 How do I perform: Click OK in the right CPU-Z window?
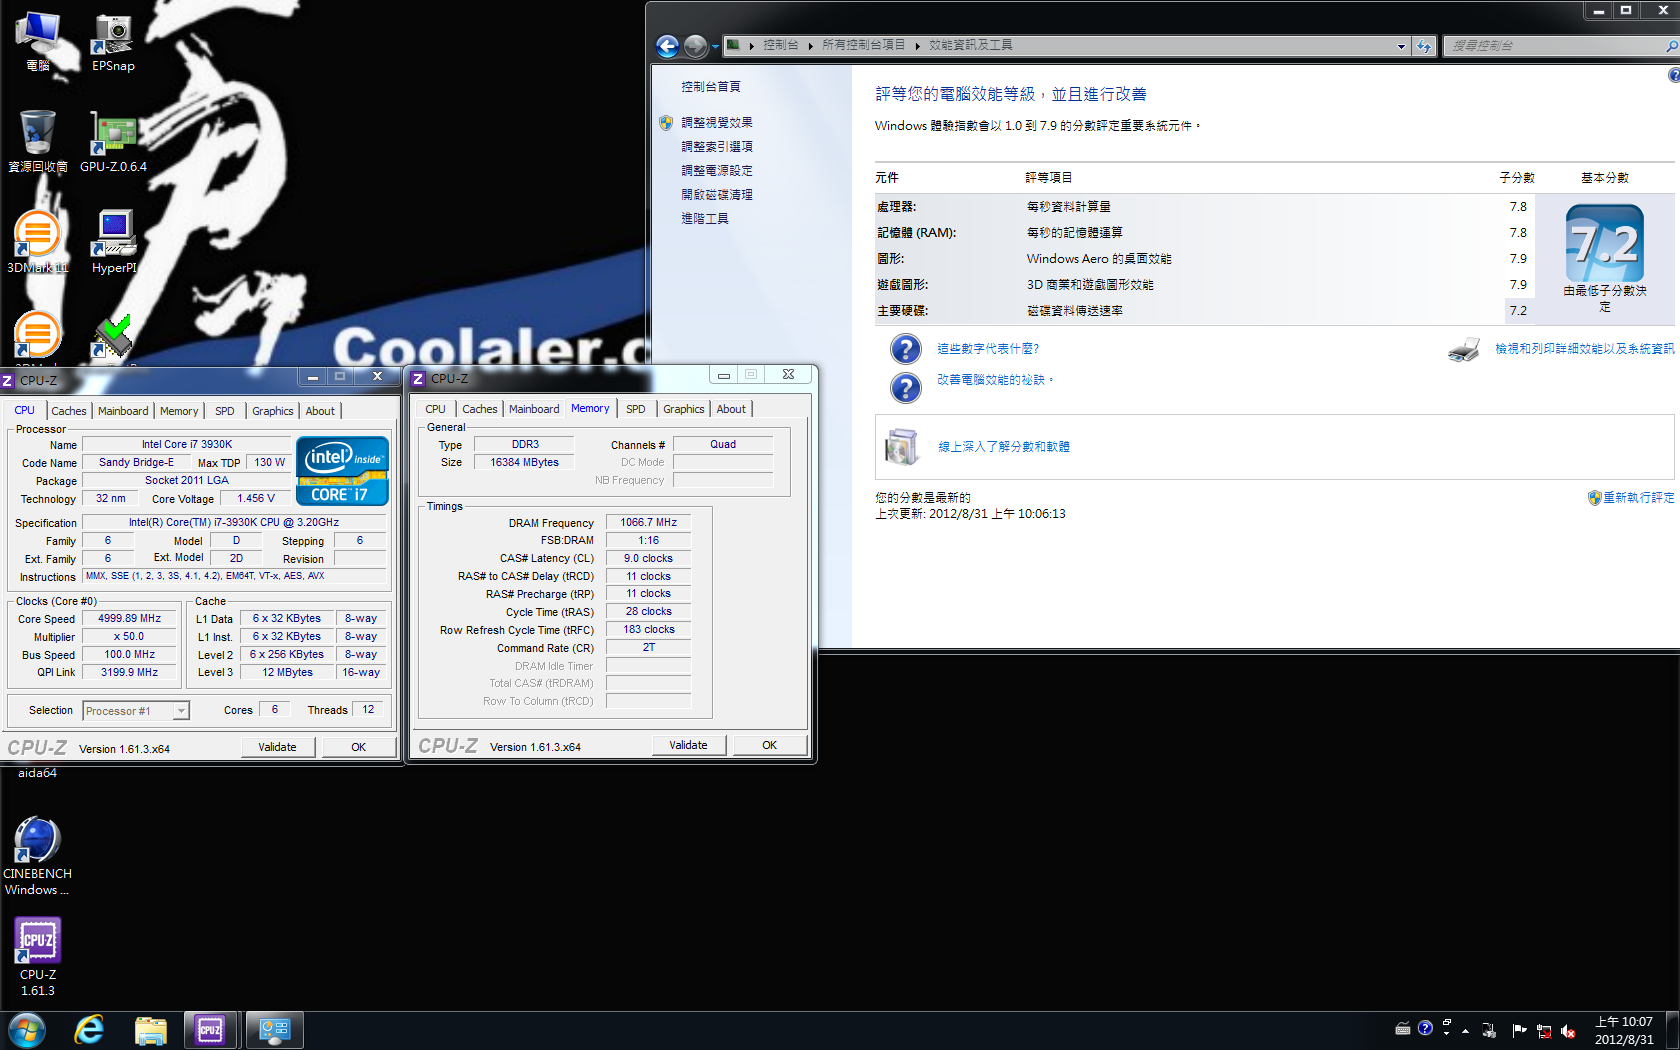point(769,745)
